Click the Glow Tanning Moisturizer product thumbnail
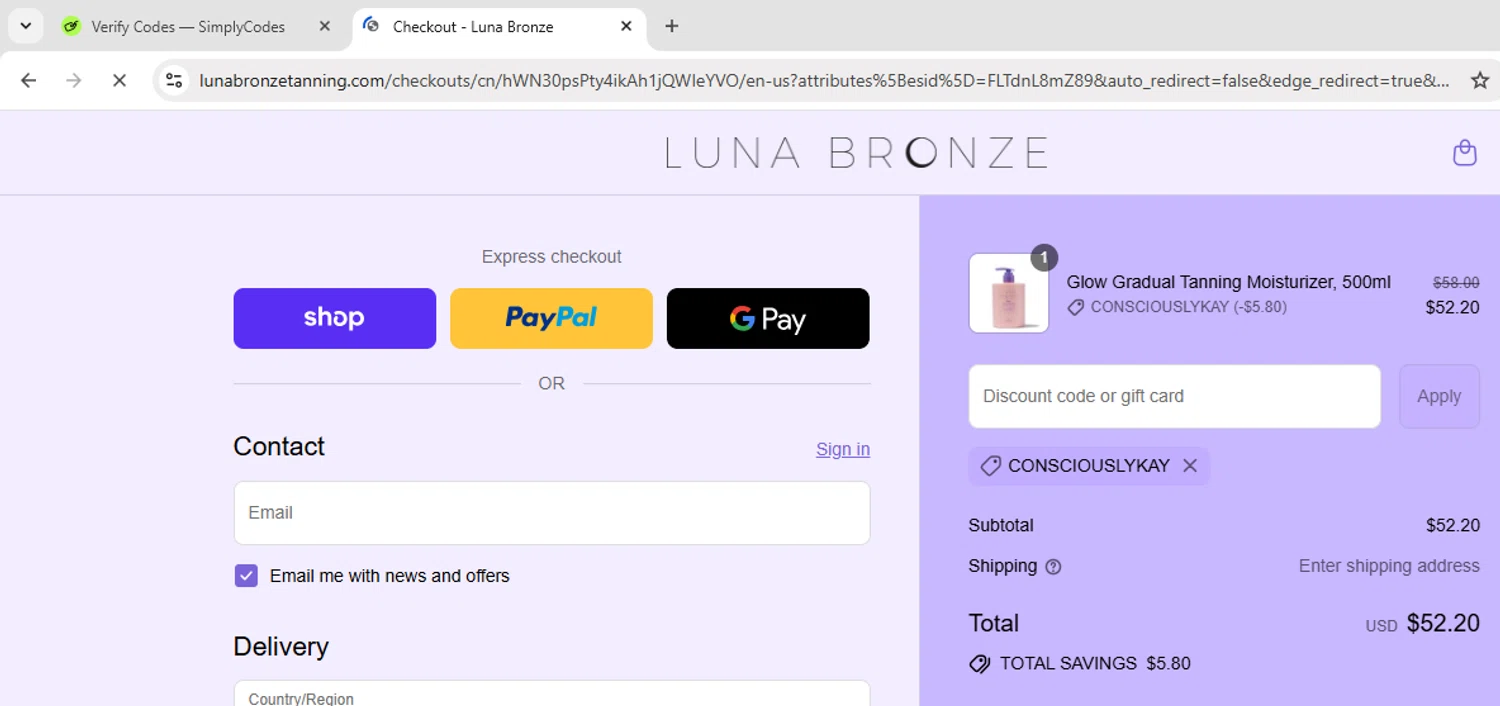This screenshot has width=1500, height=706. click(1009, 293)
